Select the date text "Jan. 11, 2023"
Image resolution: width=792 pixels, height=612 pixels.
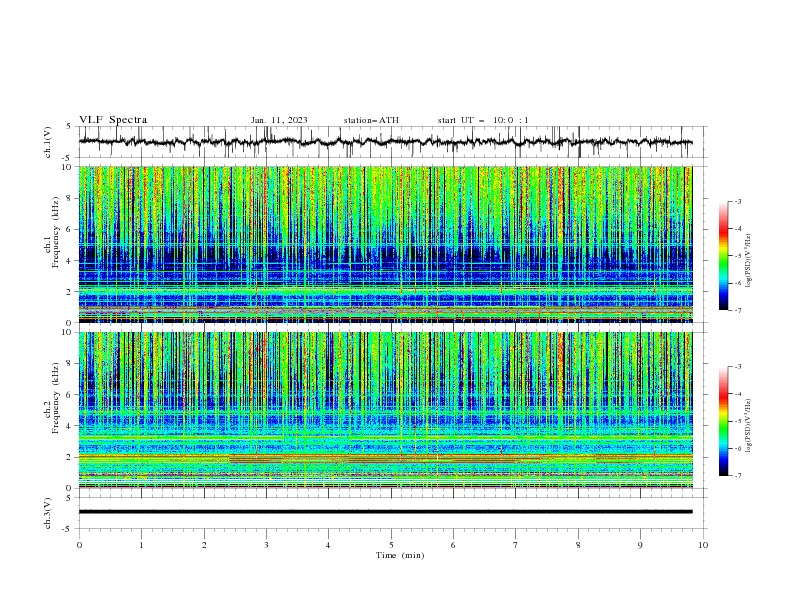click(x=279, y=120)
